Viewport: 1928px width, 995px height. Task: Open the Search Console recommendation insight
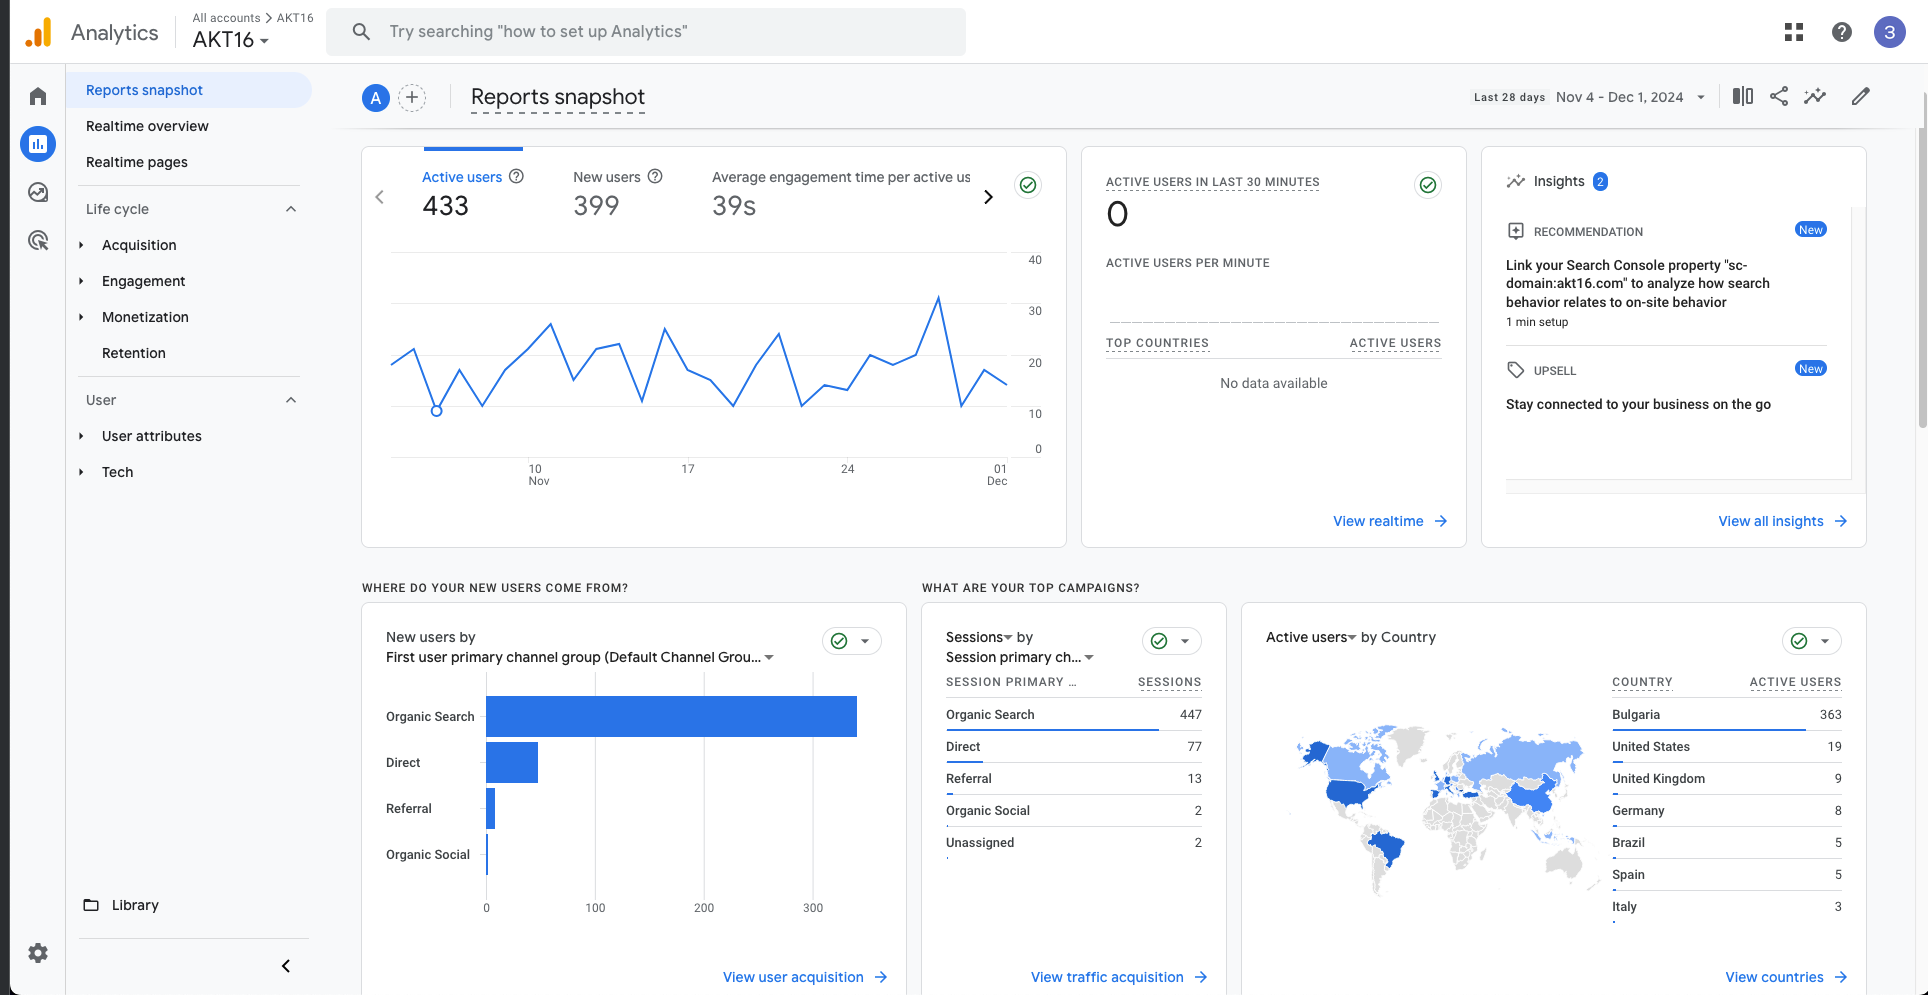(1666, 275)
